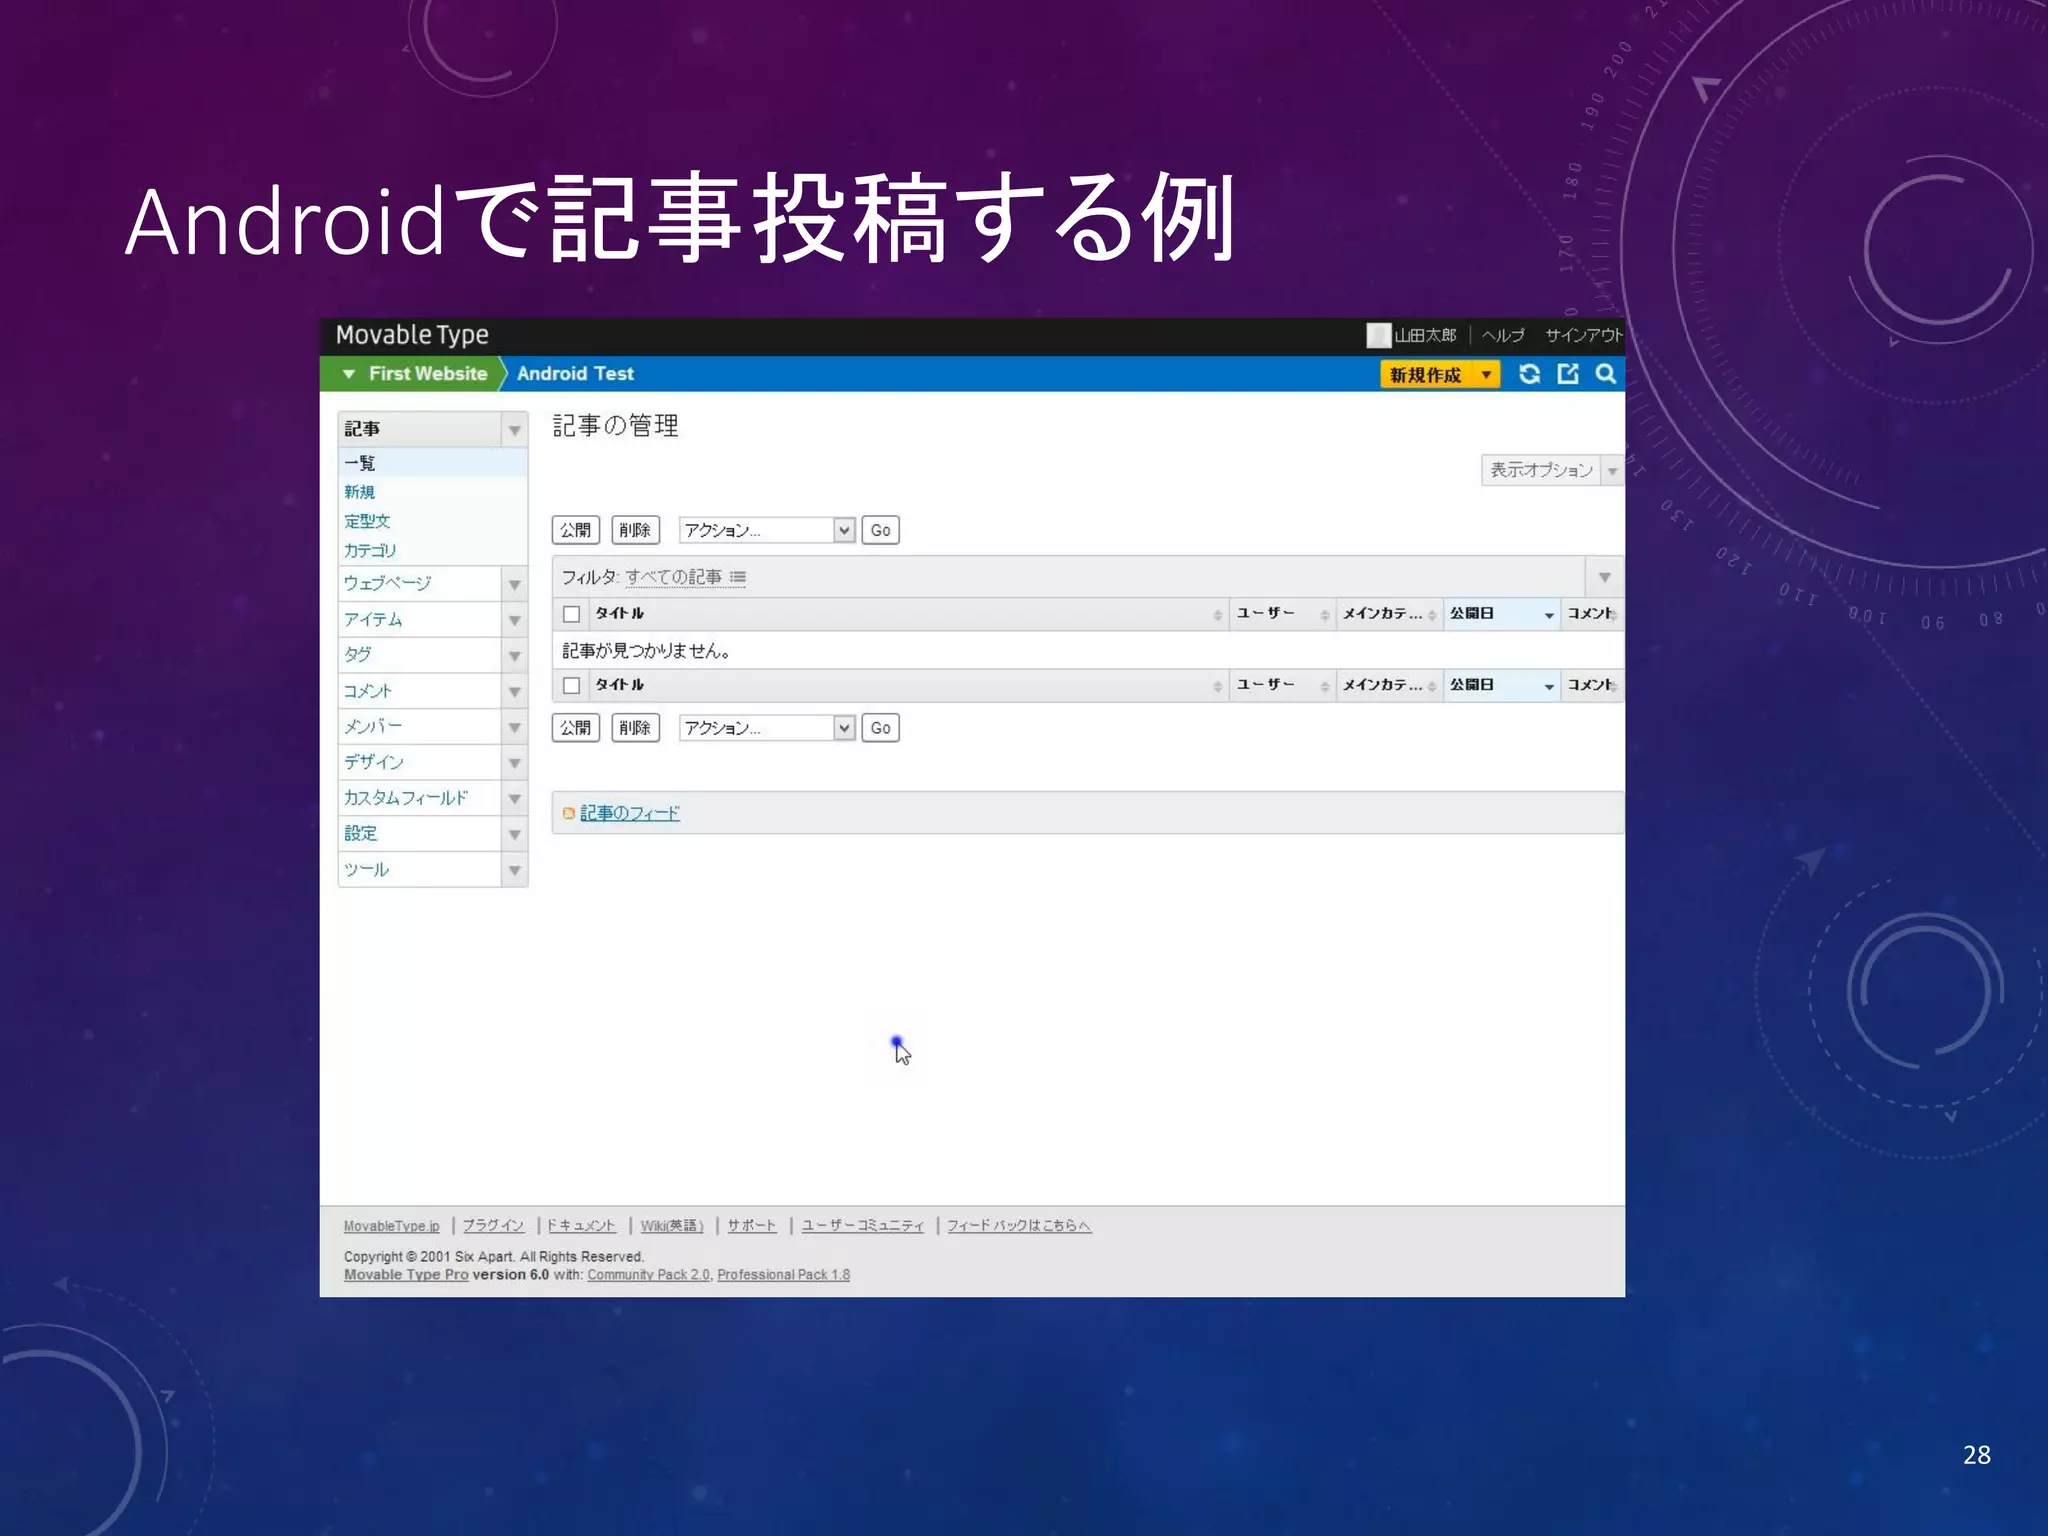
Task: Collapse the 記事 sidebar section arrow
Action: click(x=514, y=430)
